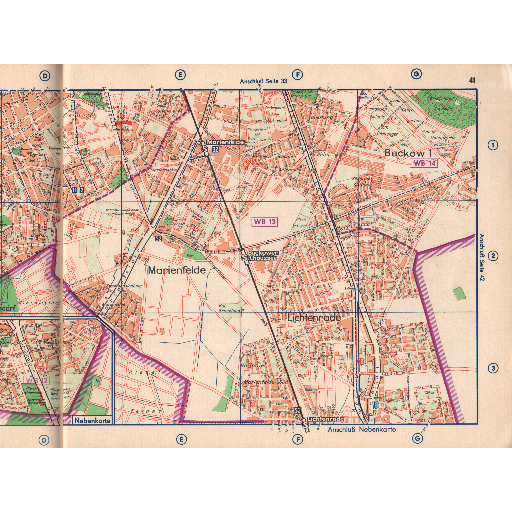The width and height of the screenshot is (512, 512).
Task: Click the Anschluß Seite 33 reference
Action: point(264,81)
